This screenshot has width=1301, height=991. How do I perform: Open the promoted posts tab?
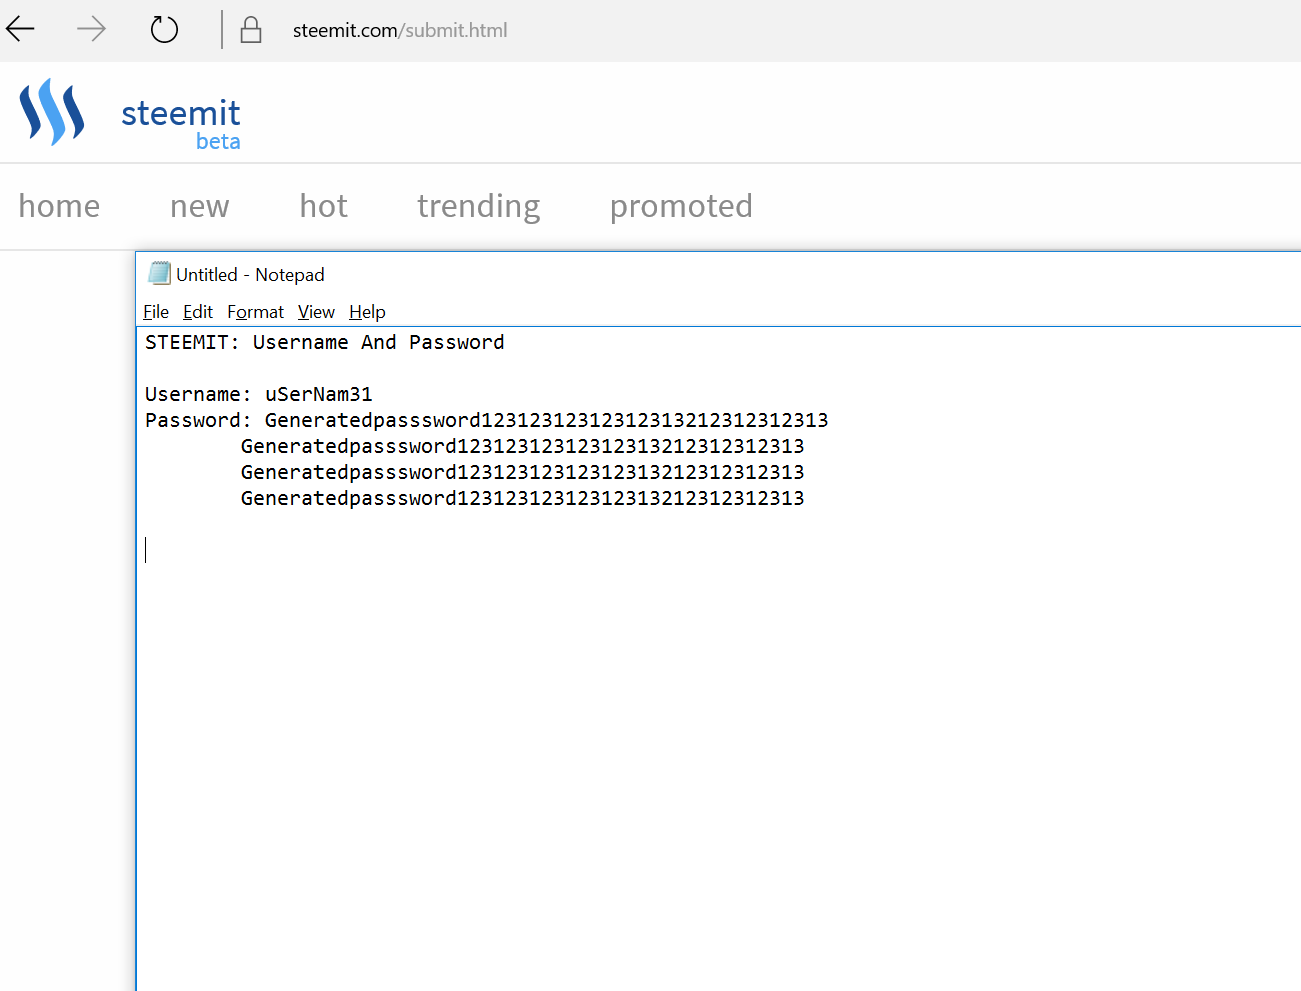point(681,206)
